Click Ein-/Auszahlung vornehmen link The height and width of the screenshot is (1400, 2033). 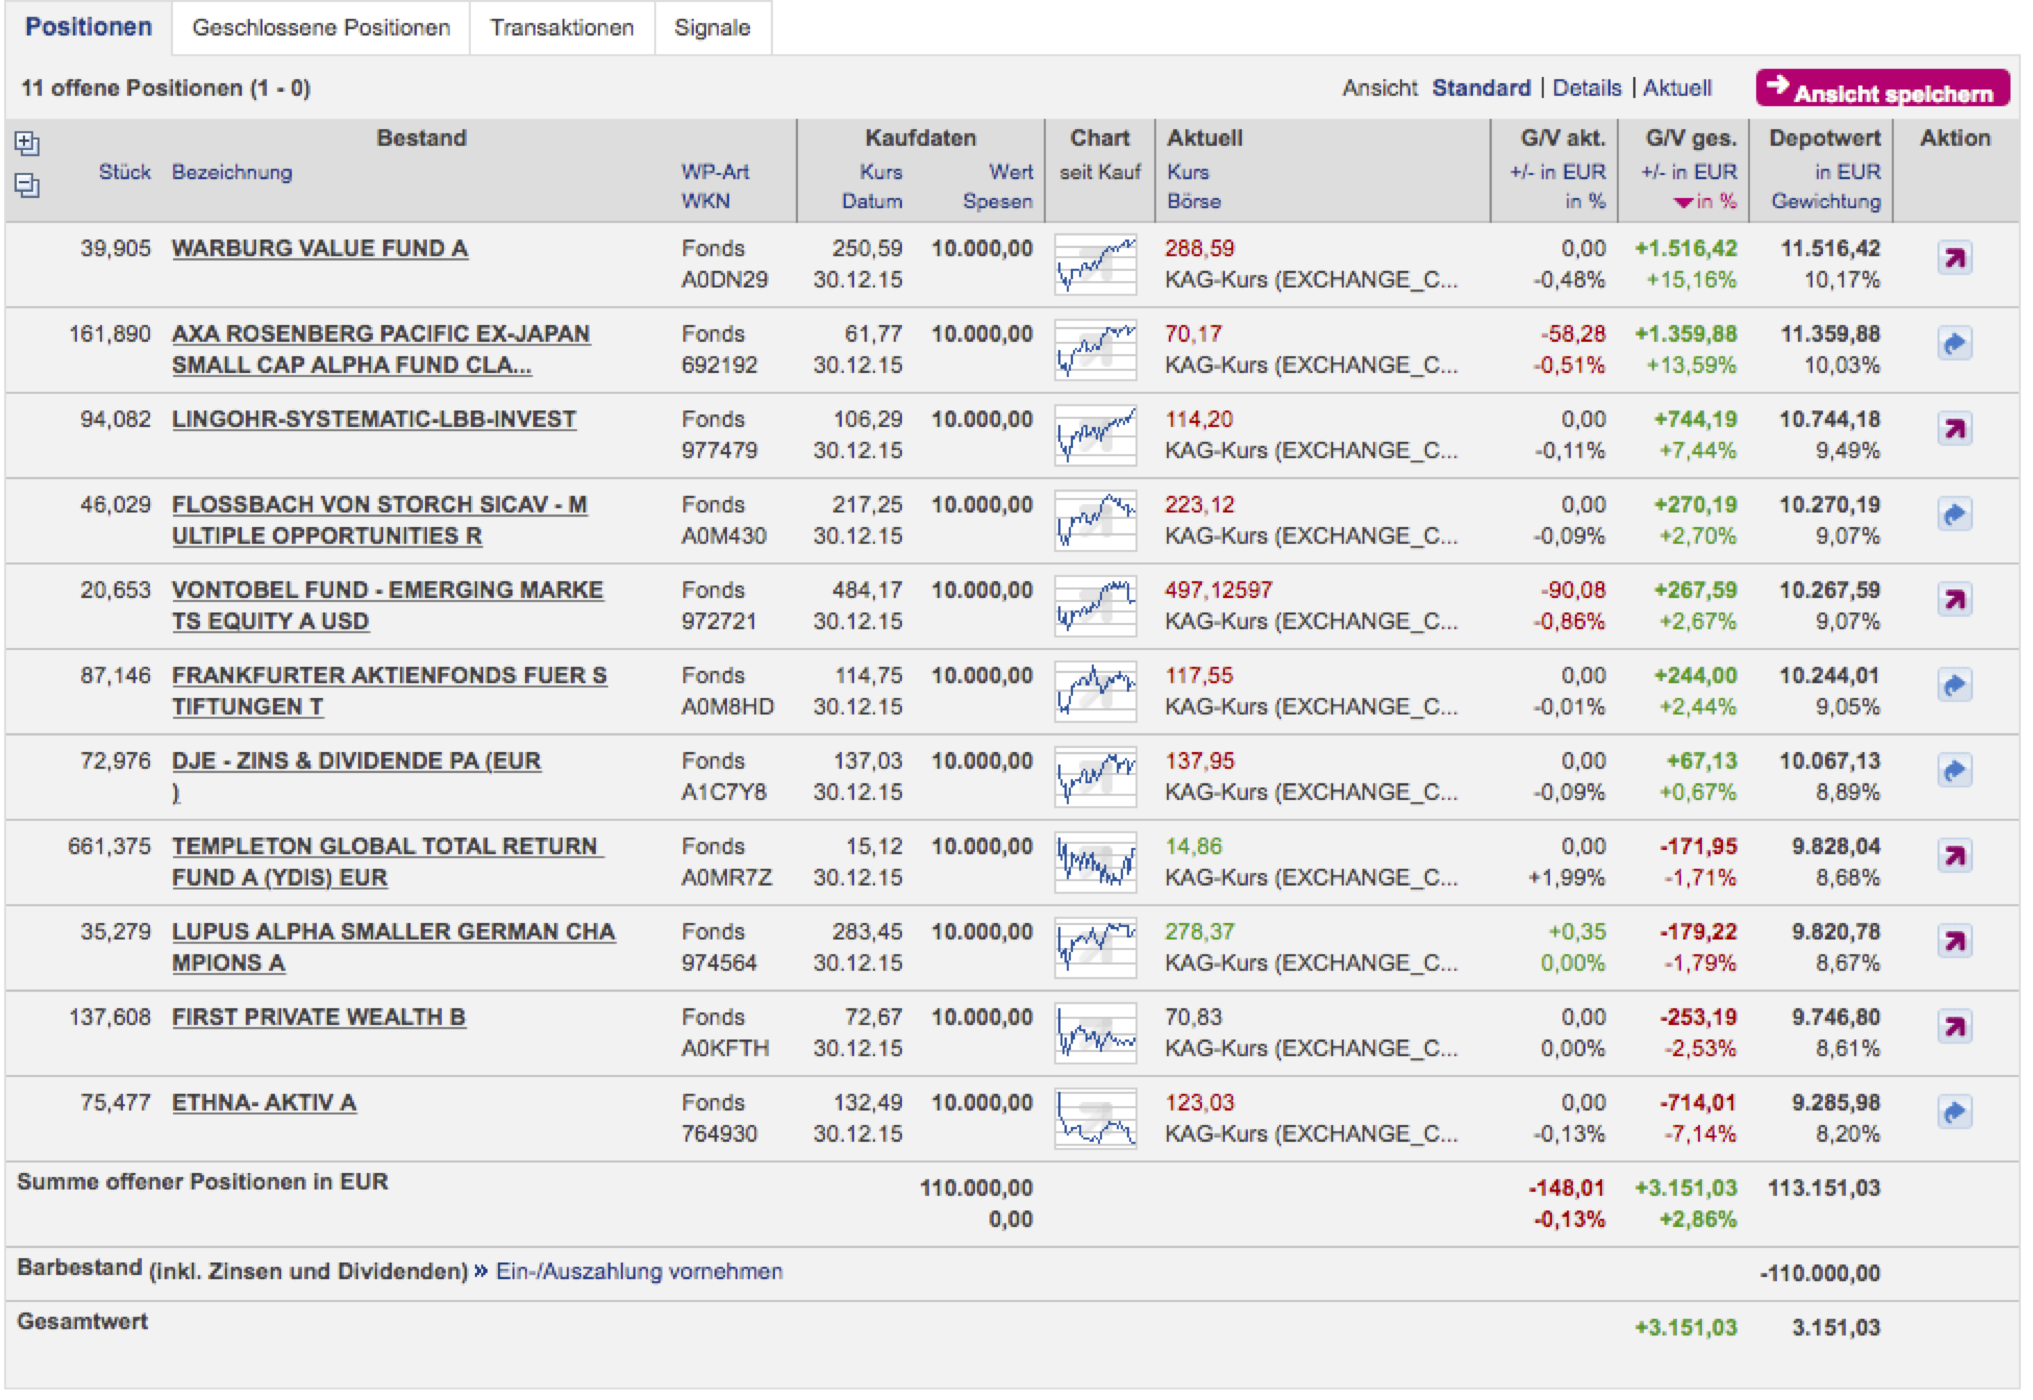pos(639,1271)
